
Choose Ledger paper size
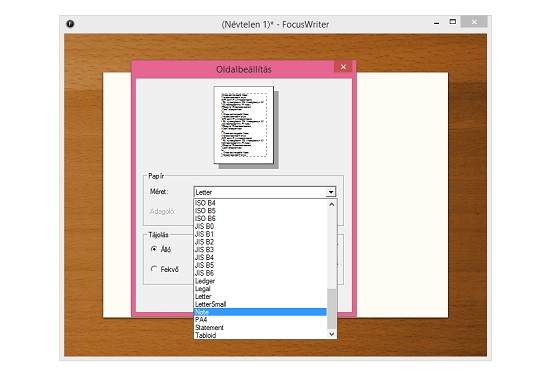(260, 281)
